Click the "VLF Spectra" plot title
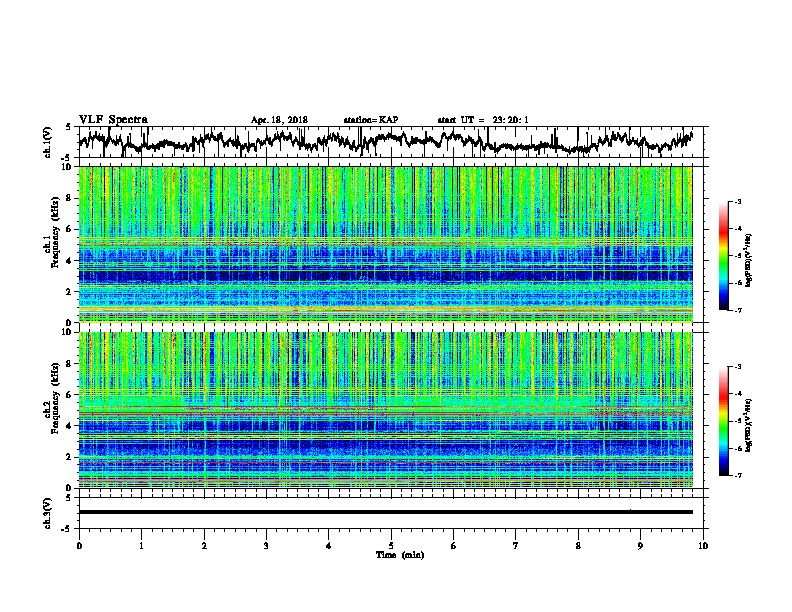Image resolution: width=792 pixels, height=612 pixels. (x=113, y=120)
